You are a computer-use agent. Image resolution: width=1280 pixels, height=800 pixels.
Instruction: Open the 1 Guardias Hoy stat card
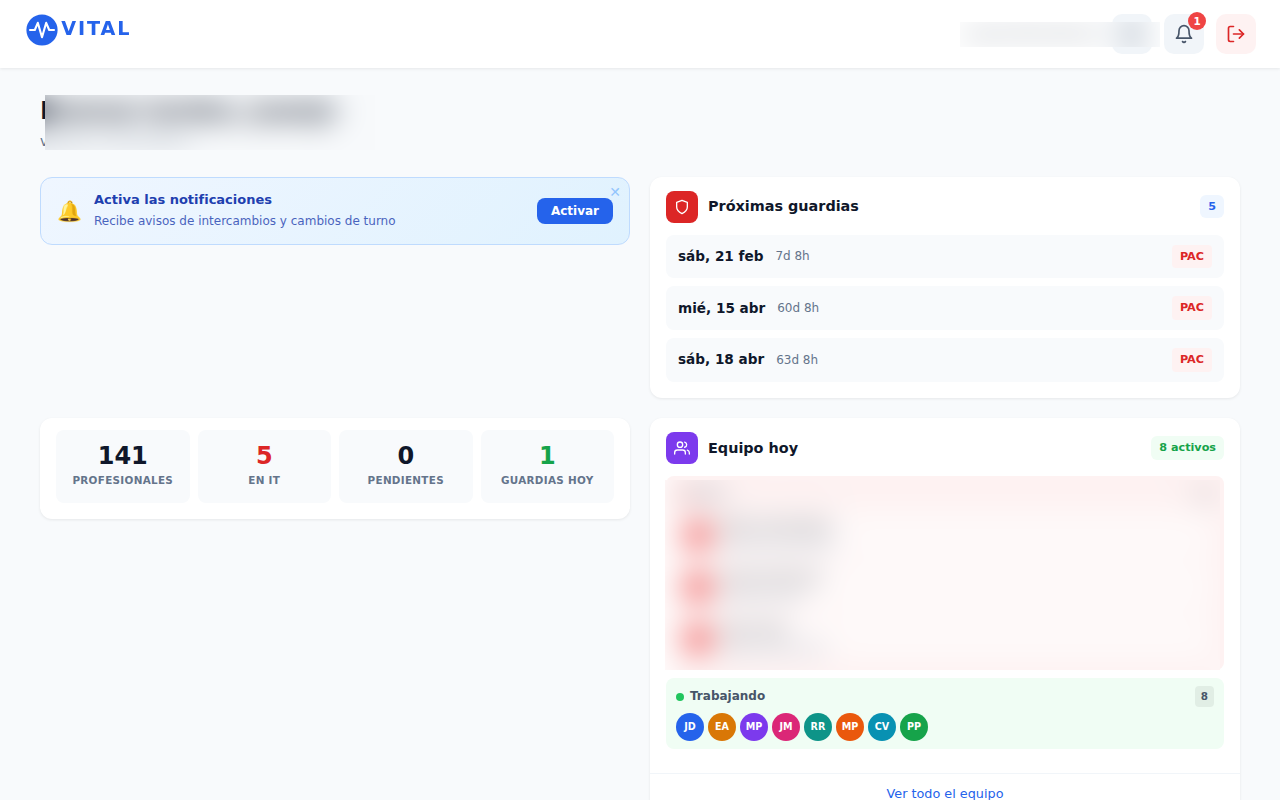547,466
